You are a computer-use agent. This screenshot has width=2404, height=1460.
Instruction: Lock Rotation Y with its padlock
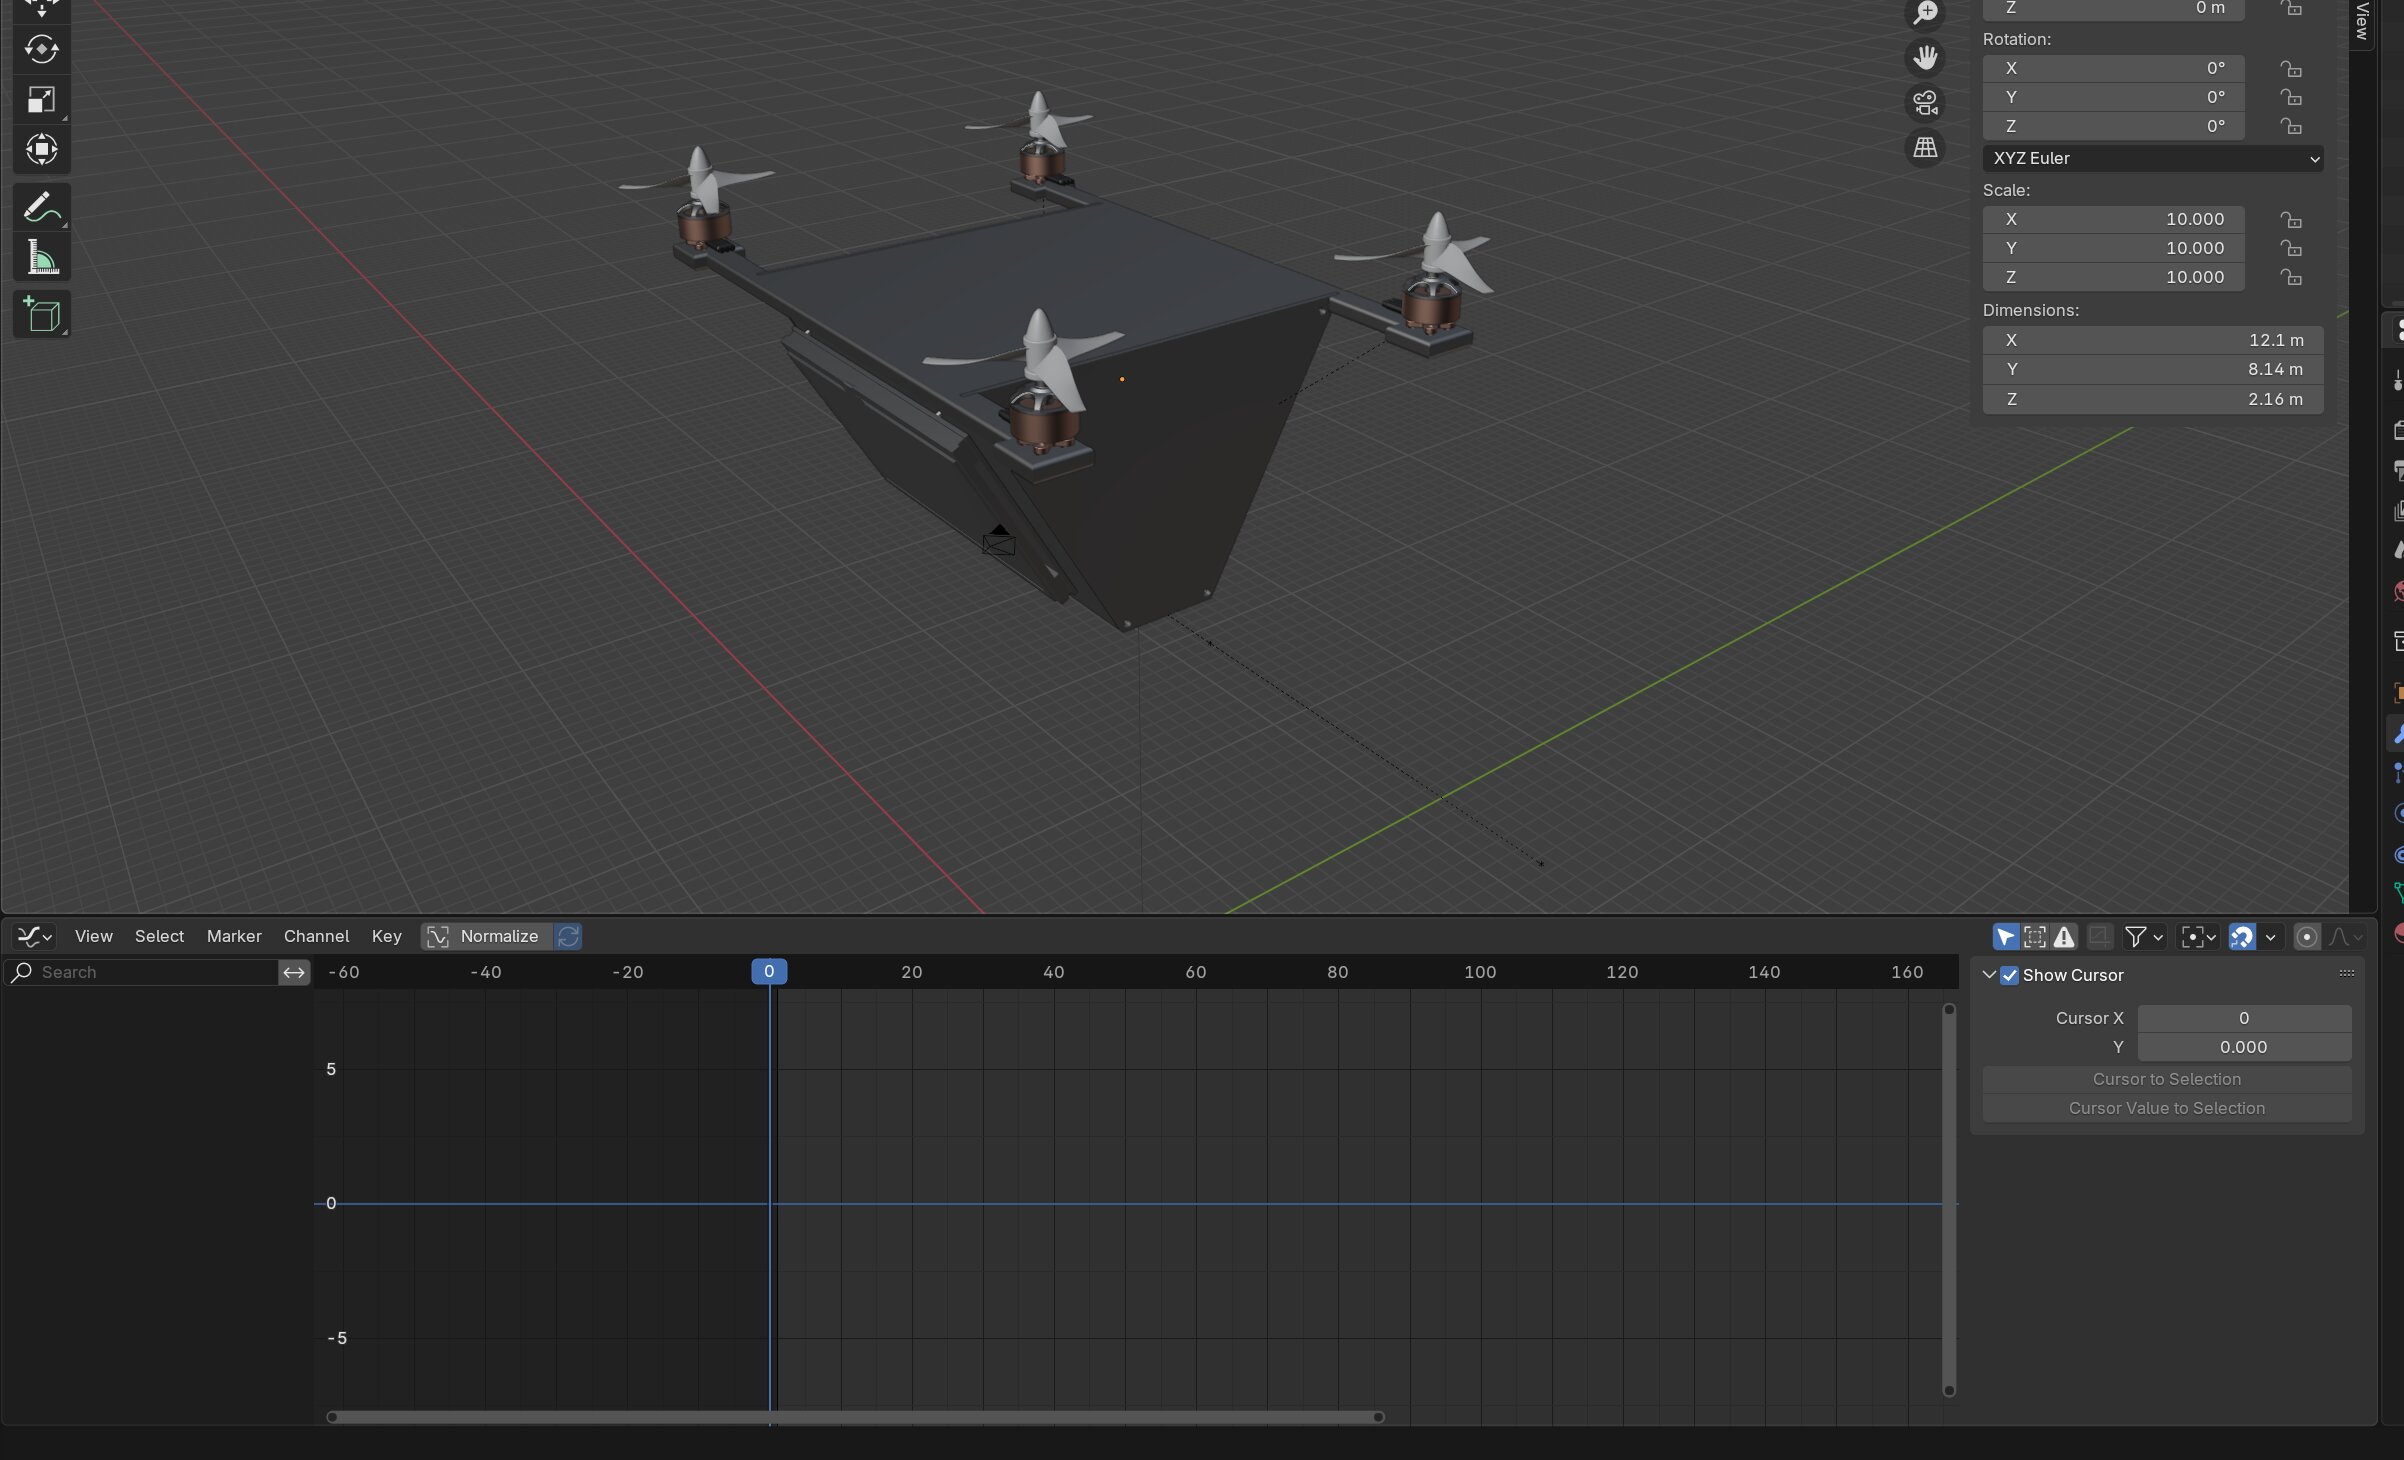(x=2290, y=97)
